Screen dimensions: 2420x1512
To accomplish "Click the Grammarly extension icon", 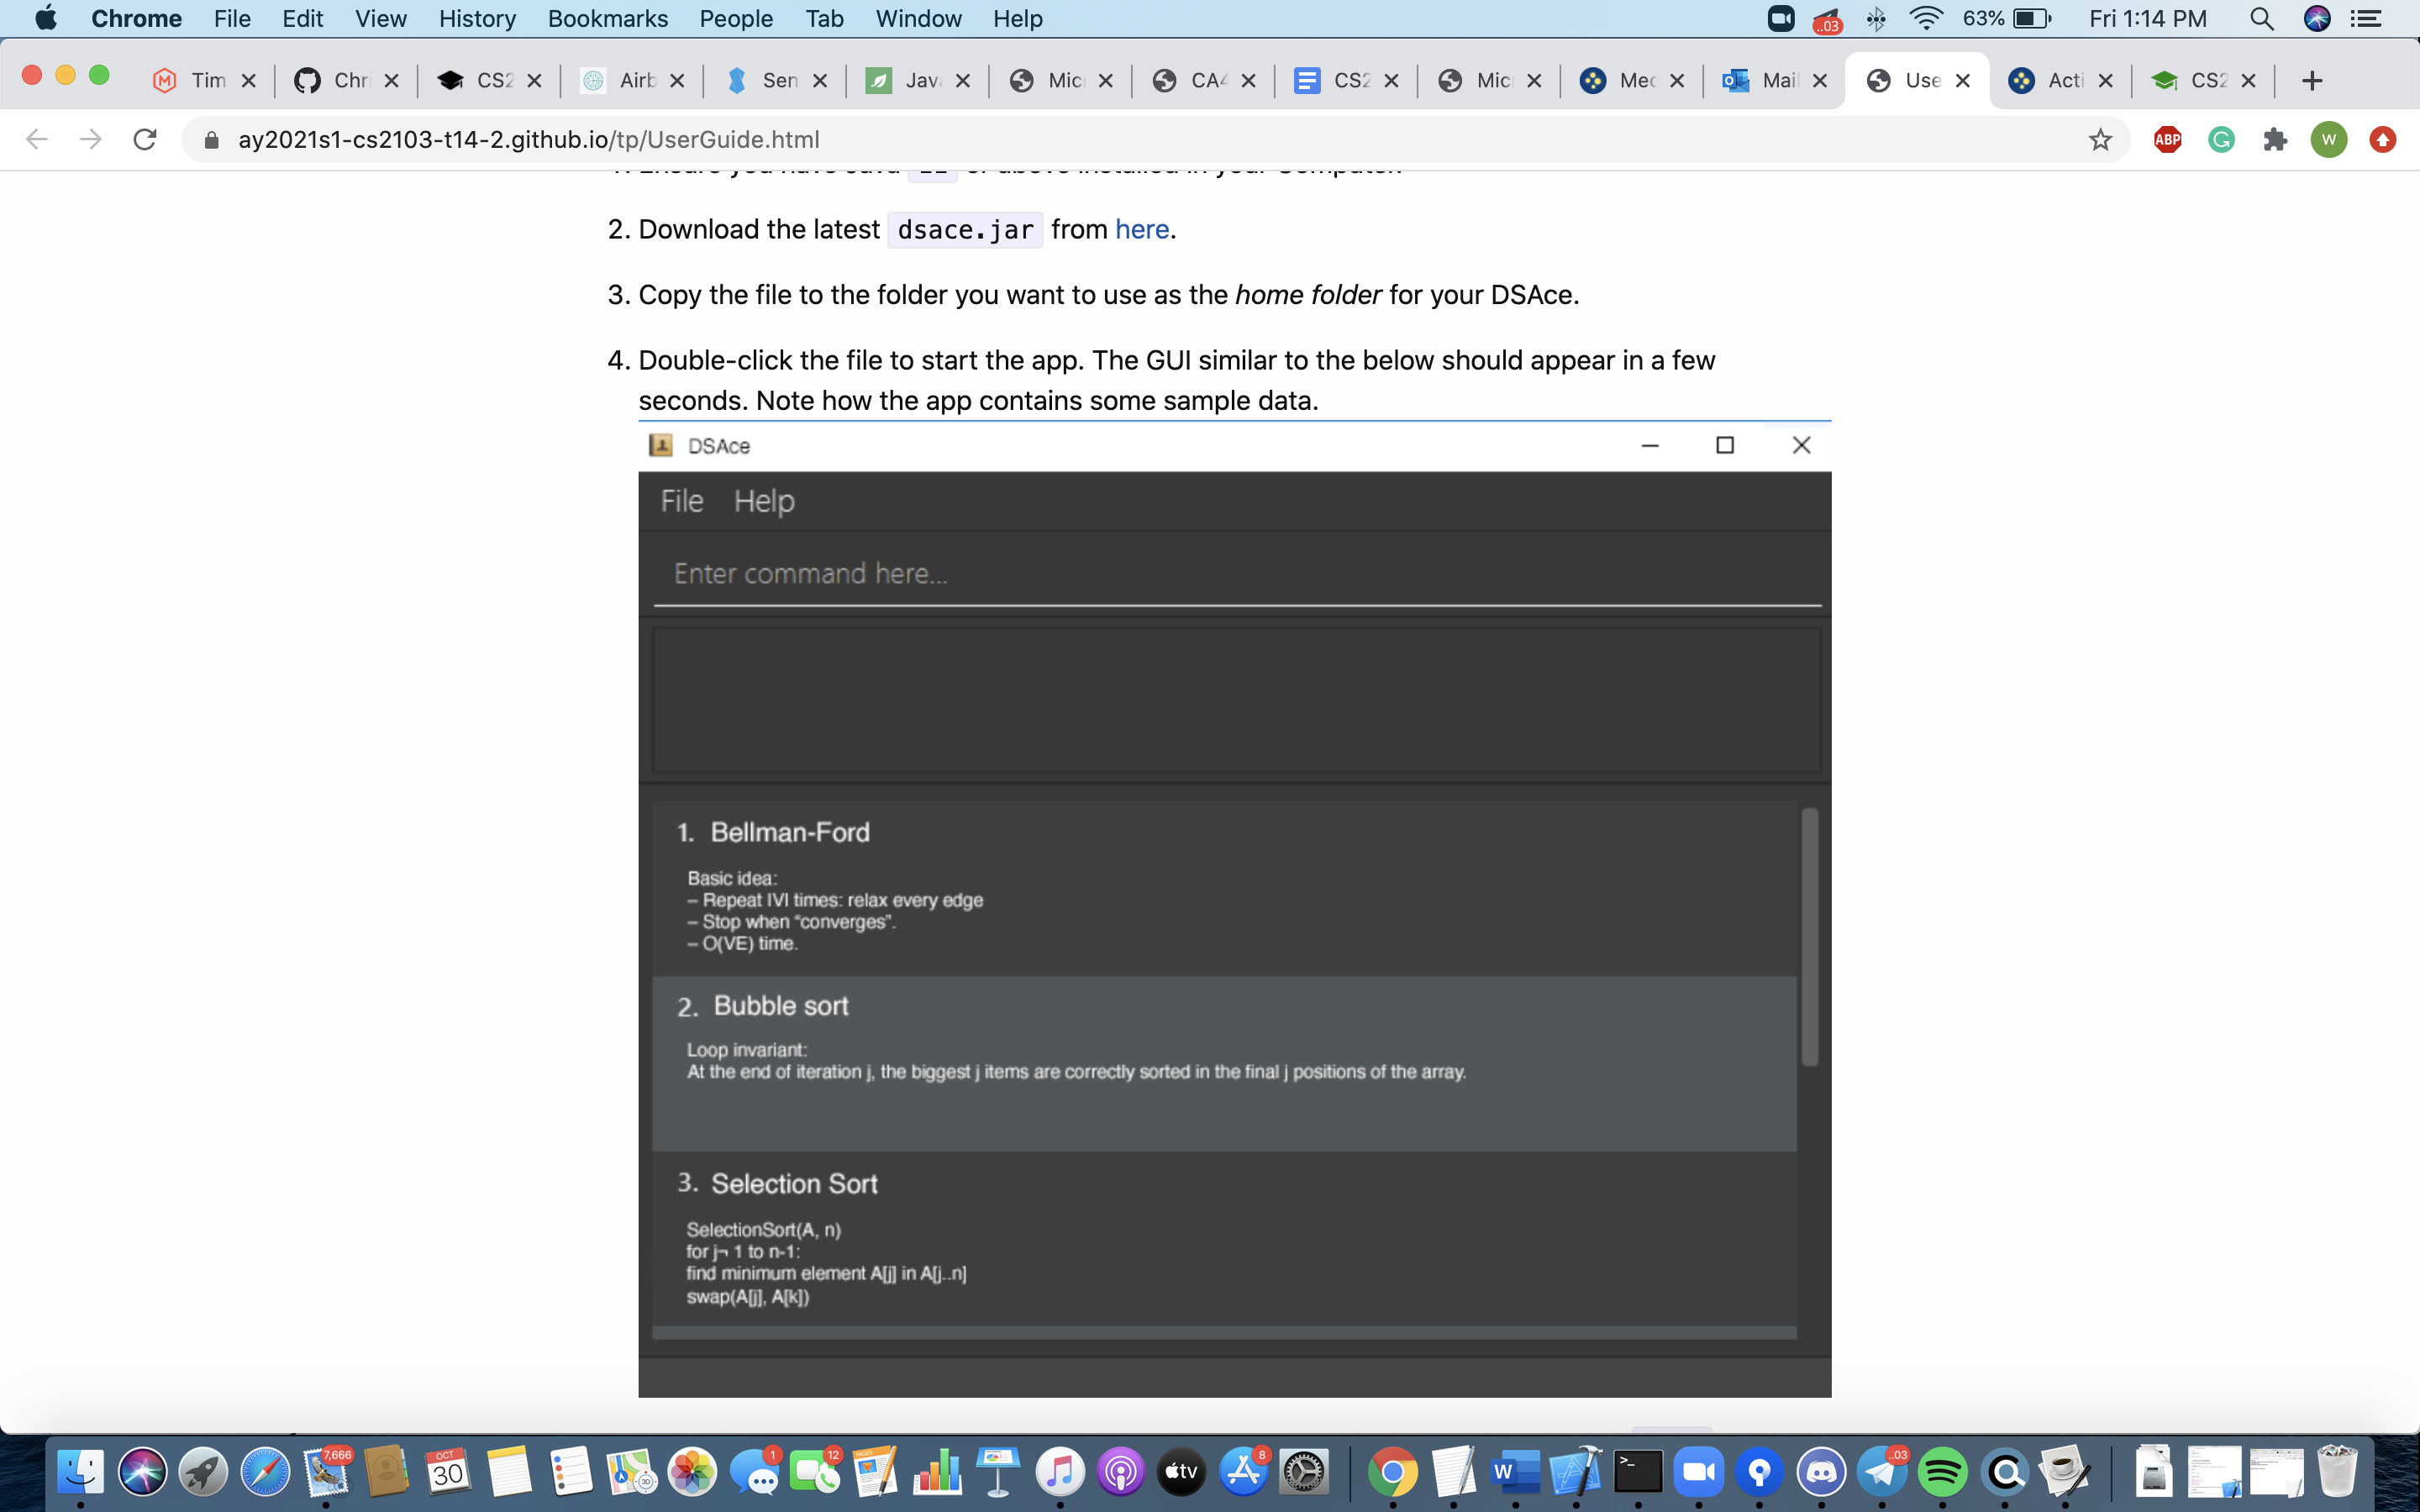I will (x=2221, y=139).
